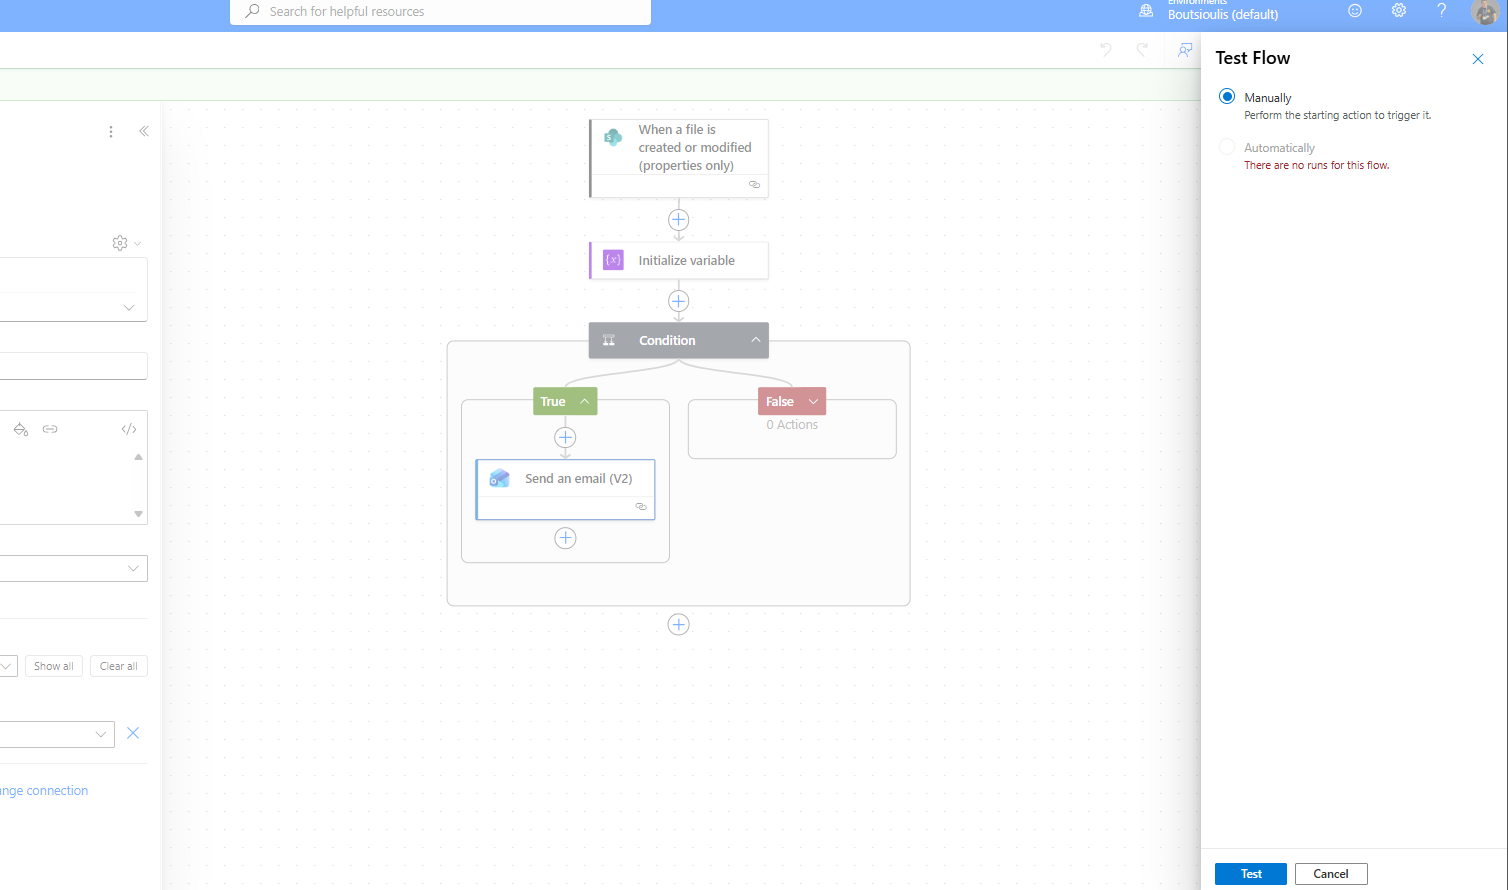This screenshot has height=890, width=1508.
Task: Click the Cancel button
Action: [1330, 874]
